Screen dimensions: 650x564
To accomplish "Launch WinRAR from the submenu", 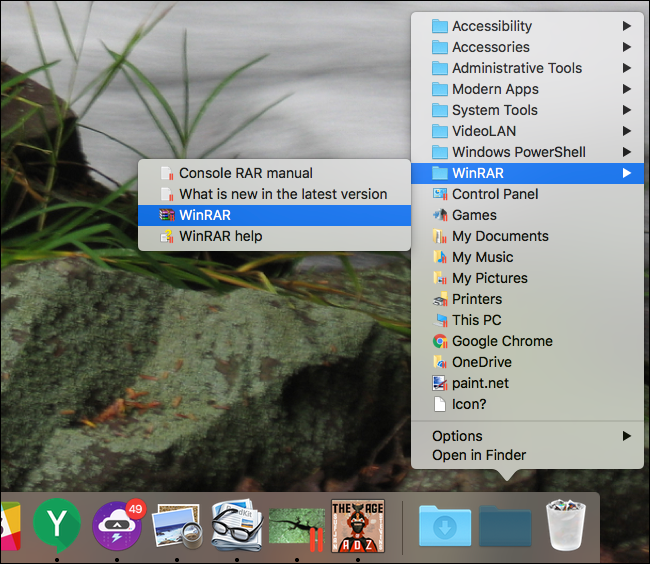I will click(x=274, y=215).
